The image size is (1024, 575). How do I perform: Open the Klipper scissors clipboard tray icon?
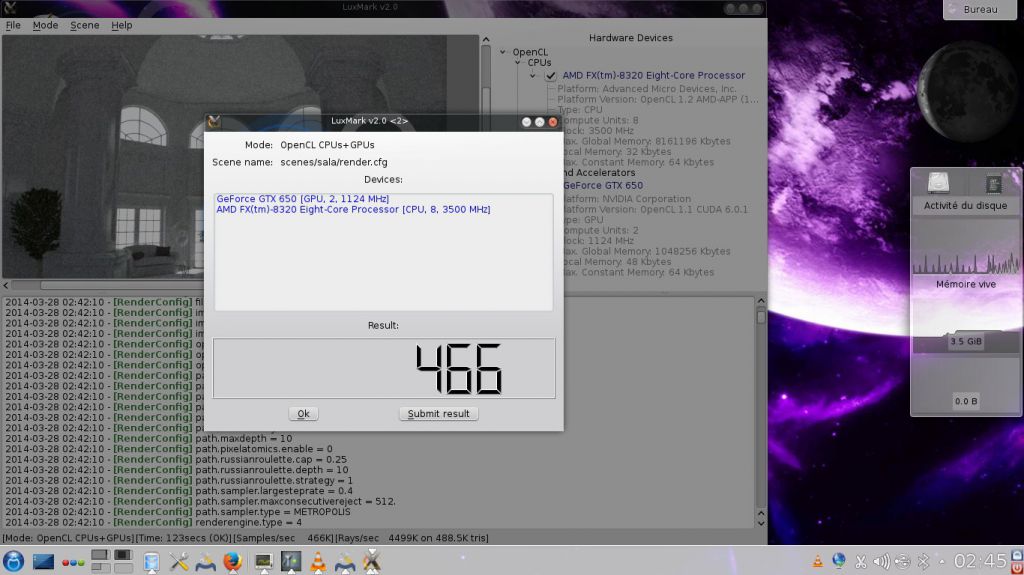coord(861,561)
